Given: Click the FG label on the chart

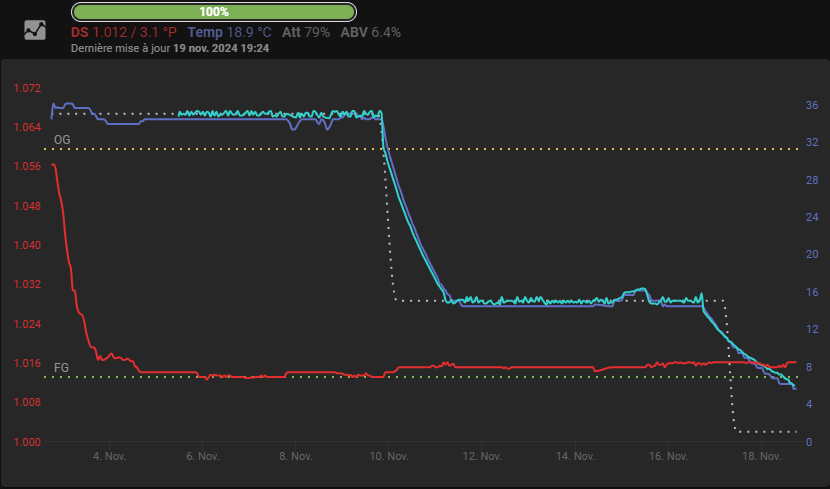Looking at the screenshot, I should pyautogui.click(x=61, y=368).
